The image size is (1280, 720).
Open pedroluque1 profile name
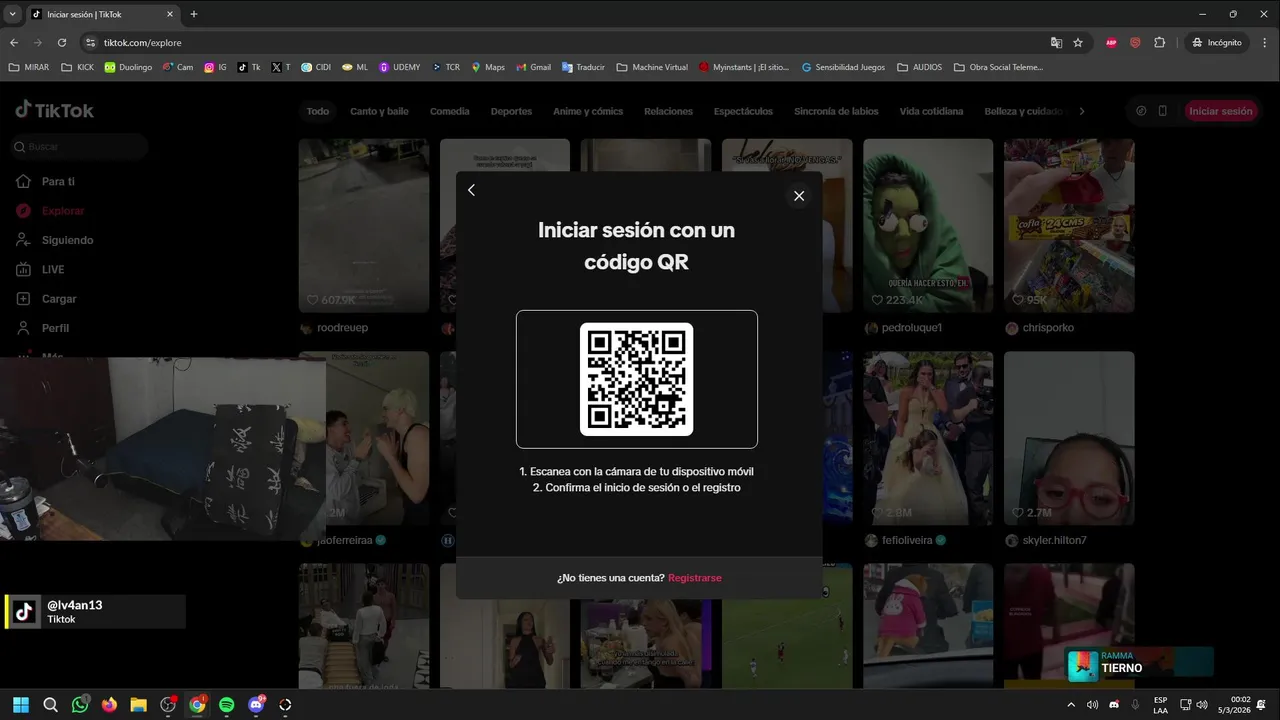tap(912, 328)
